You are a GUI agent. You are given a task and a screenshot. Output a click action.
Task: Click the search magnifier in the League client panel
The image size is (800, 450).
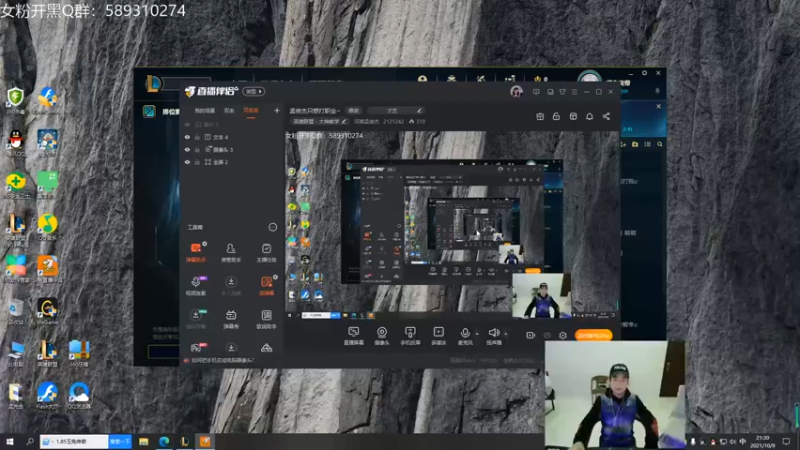(x=660, y=144)
